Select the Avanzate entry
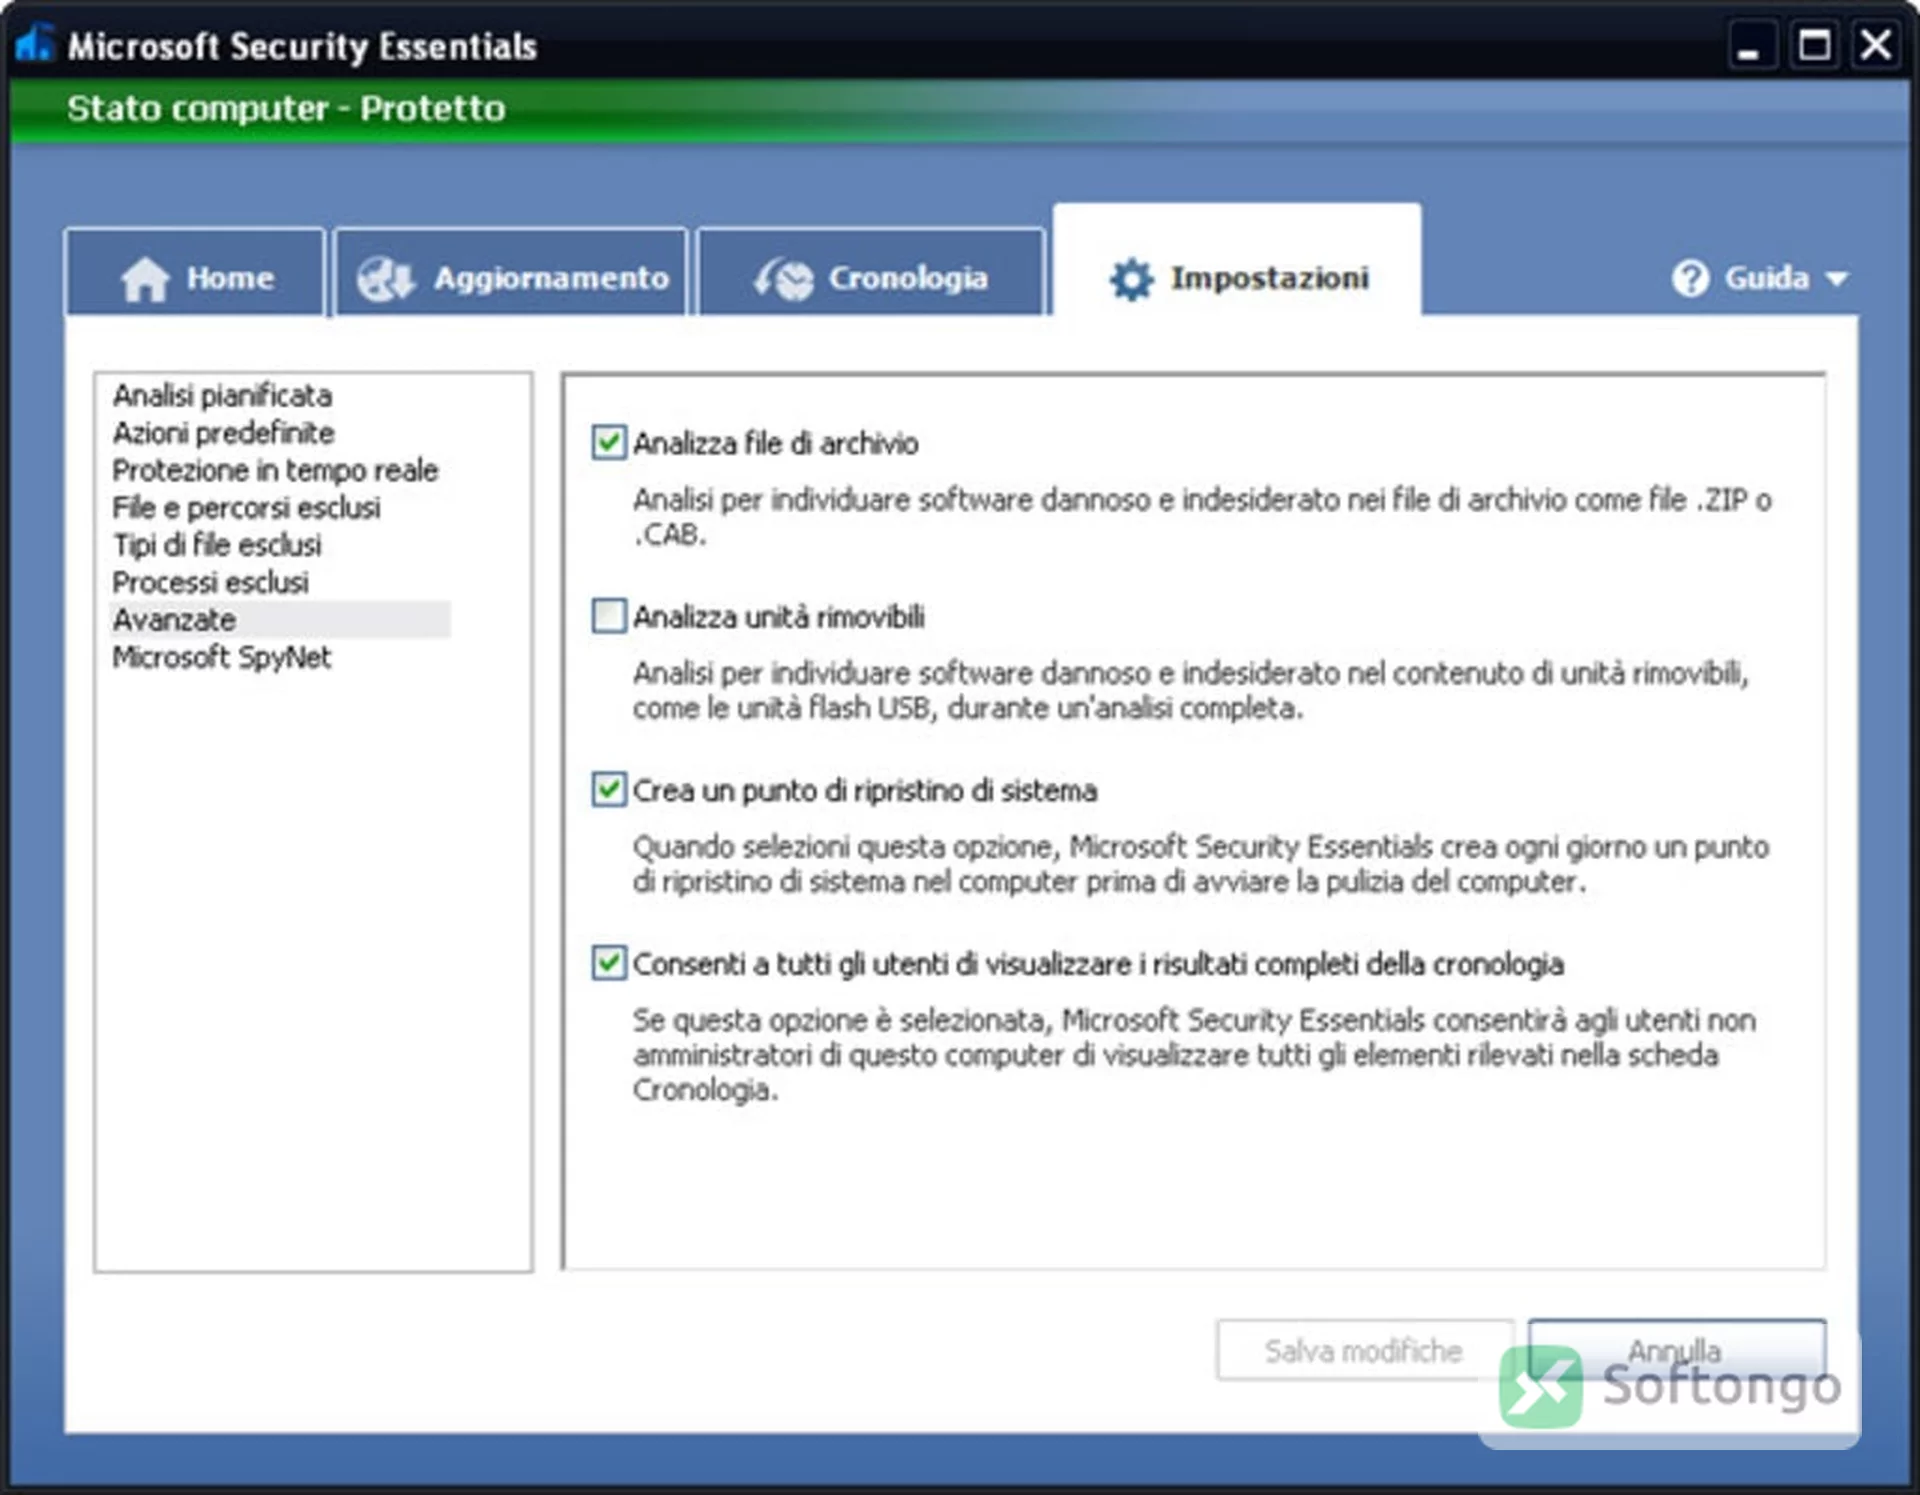1920x1495 pixels. click(280, 620)
